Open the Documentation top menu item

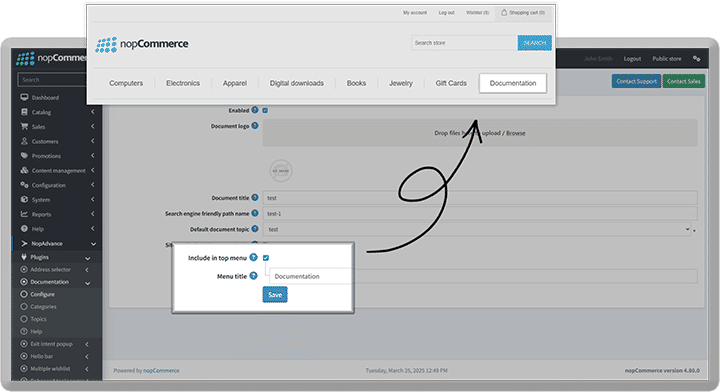(513, 83)
